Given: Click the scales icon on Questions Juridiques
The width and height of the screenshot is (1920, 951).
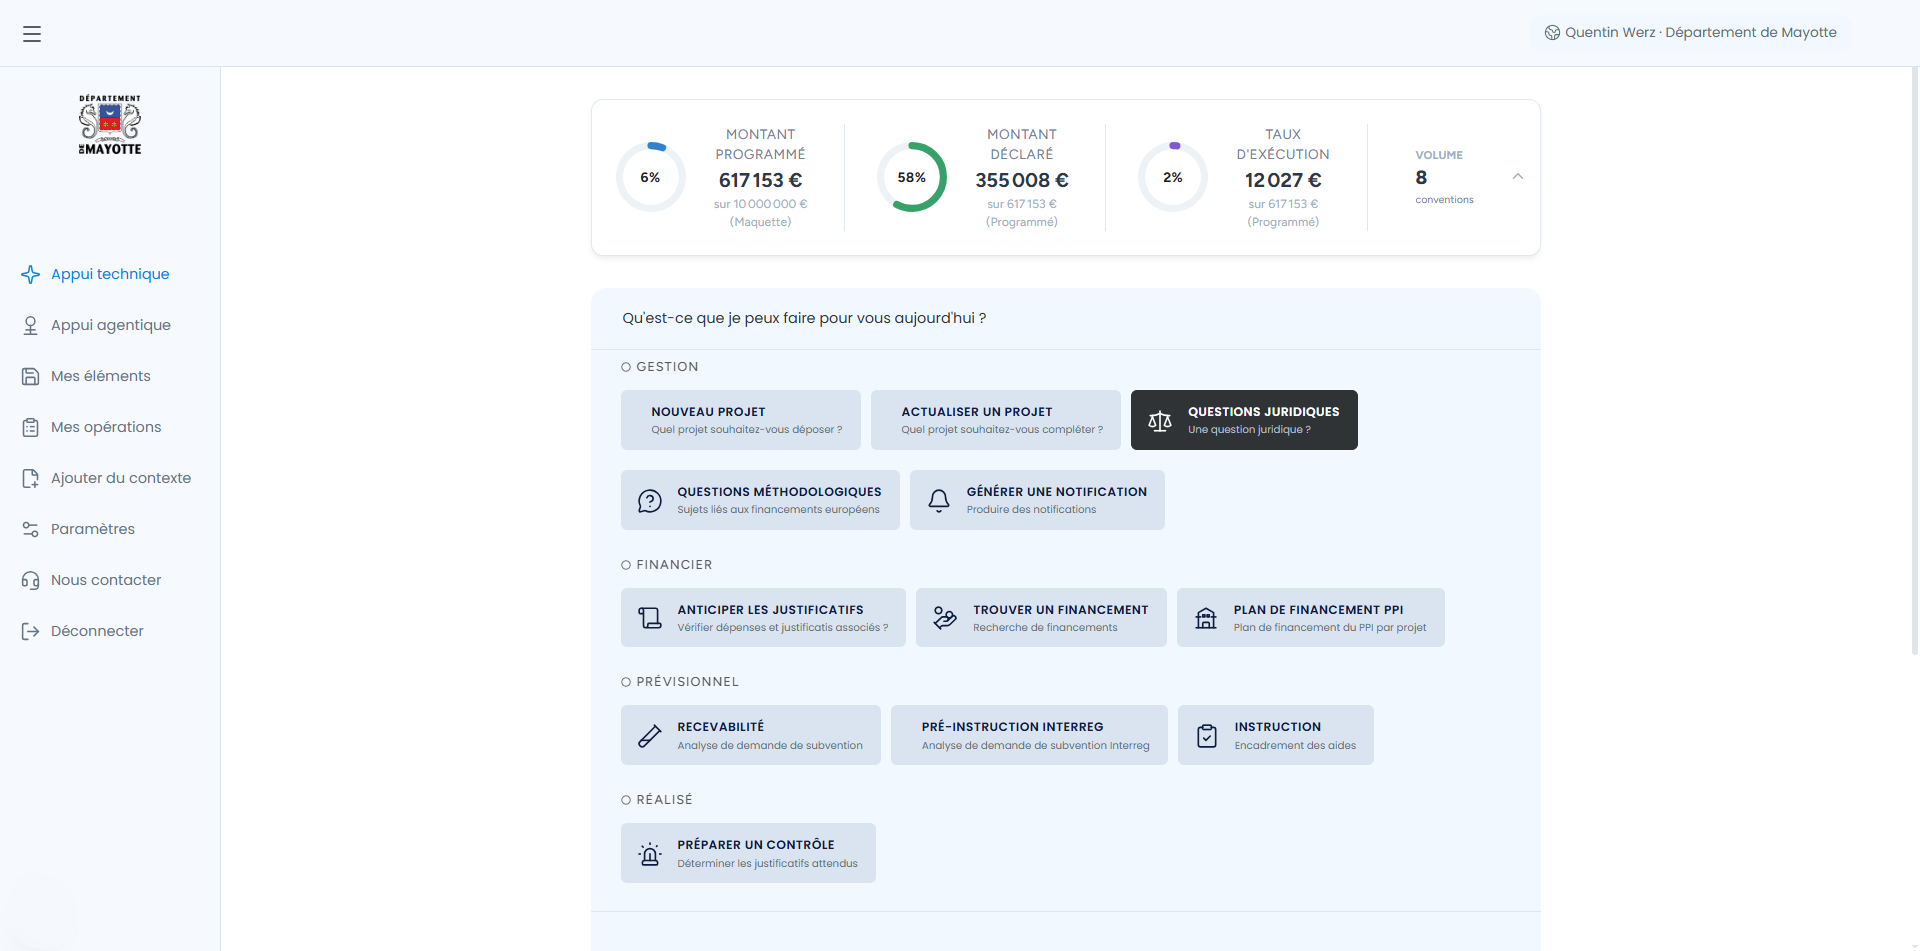Looking at the screenshot, I should (1160, 421).
